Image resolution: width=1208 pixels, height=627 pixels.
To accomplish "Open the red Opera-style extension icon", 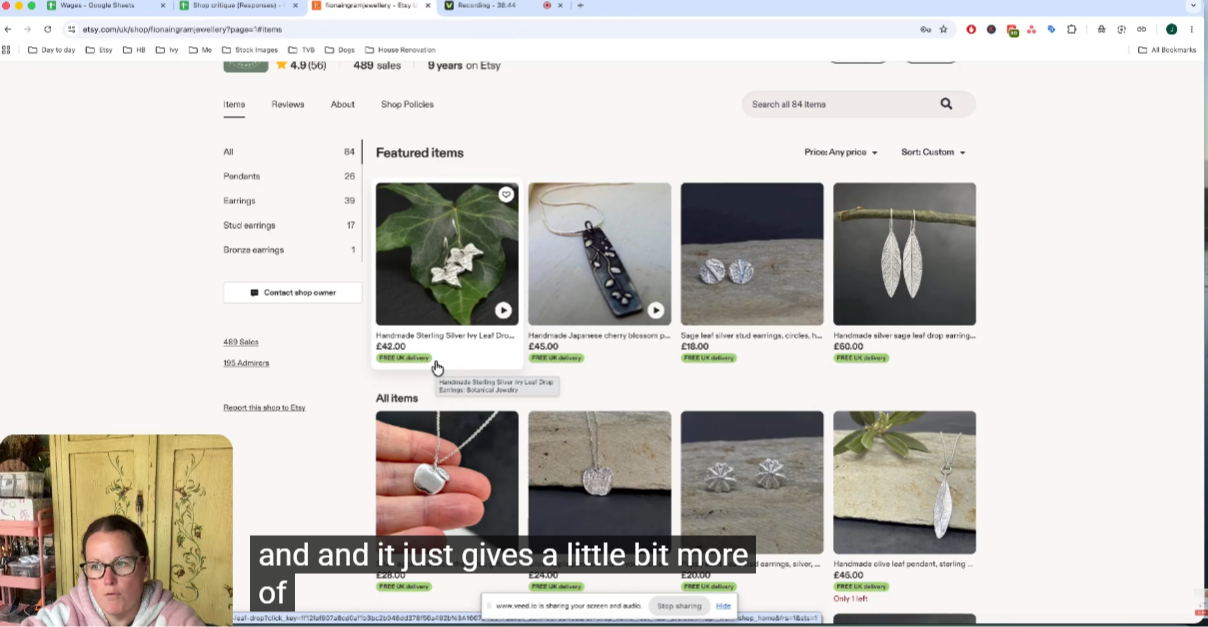I will (971, 29).
